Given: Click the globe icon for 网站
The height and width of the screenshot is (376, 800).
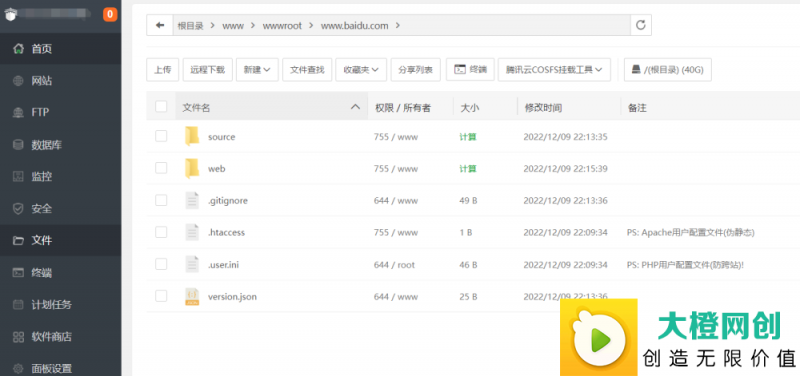Looking at the screenshot, I should (18, 81).
